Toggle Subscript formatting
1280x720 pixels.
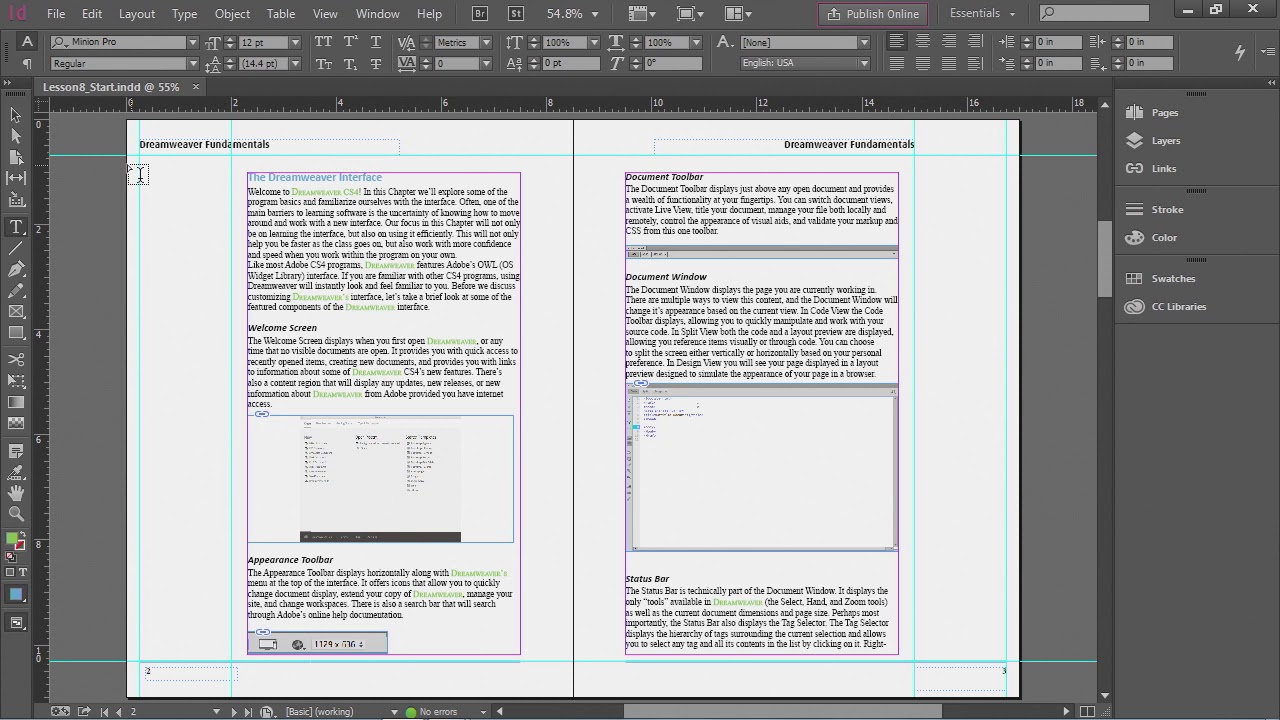click(351, 63)
